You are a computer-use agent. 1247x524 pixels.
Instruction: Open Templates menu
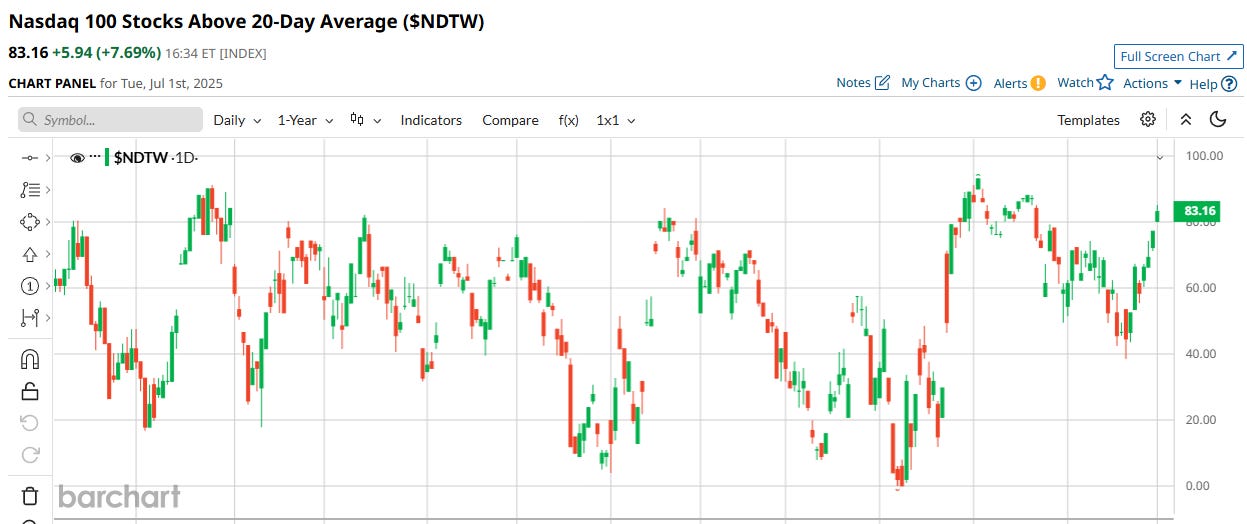pyautogui.click(x=1088, y=120)
